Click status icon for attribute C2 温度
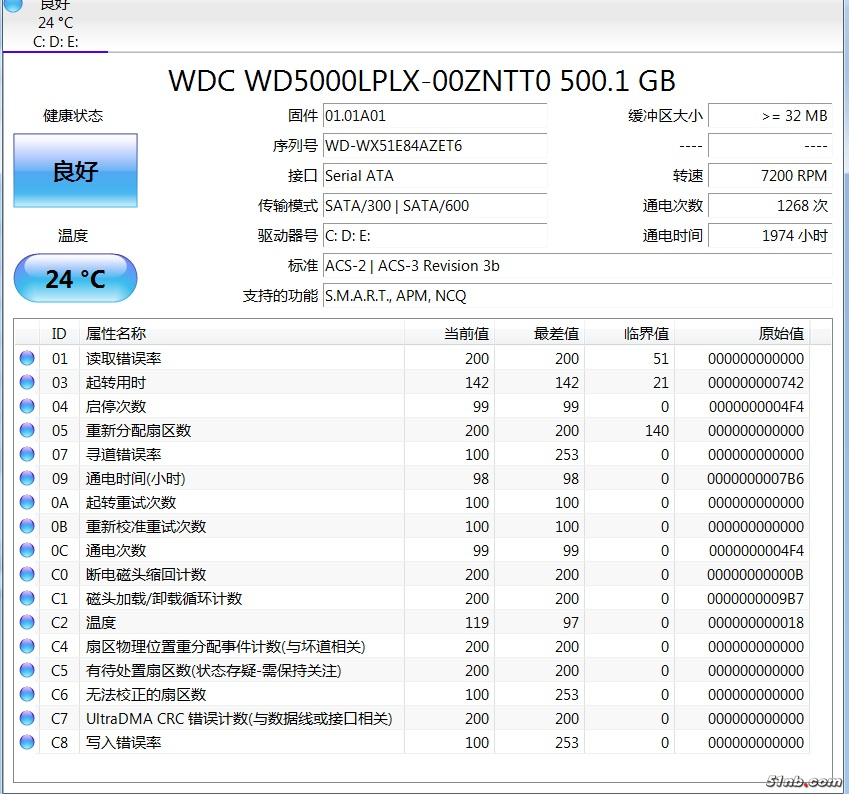 click(x=27, y=622)
